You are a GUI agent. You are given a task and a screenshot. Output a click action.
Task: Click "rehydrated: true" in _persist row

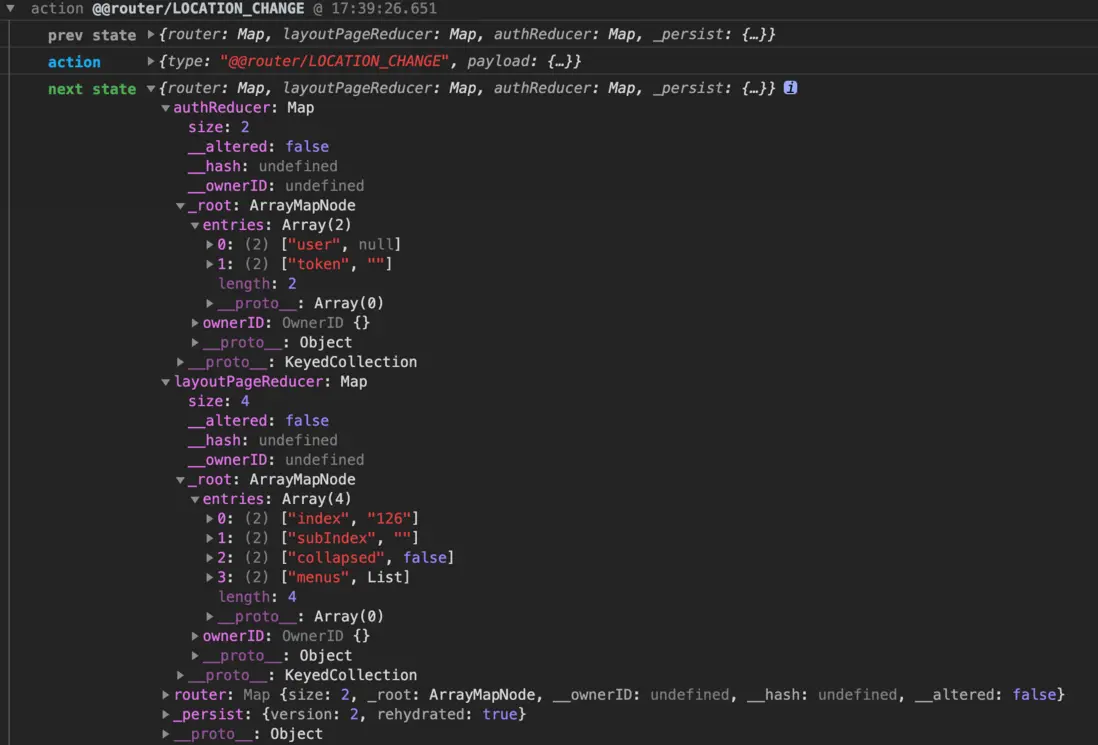446,714
